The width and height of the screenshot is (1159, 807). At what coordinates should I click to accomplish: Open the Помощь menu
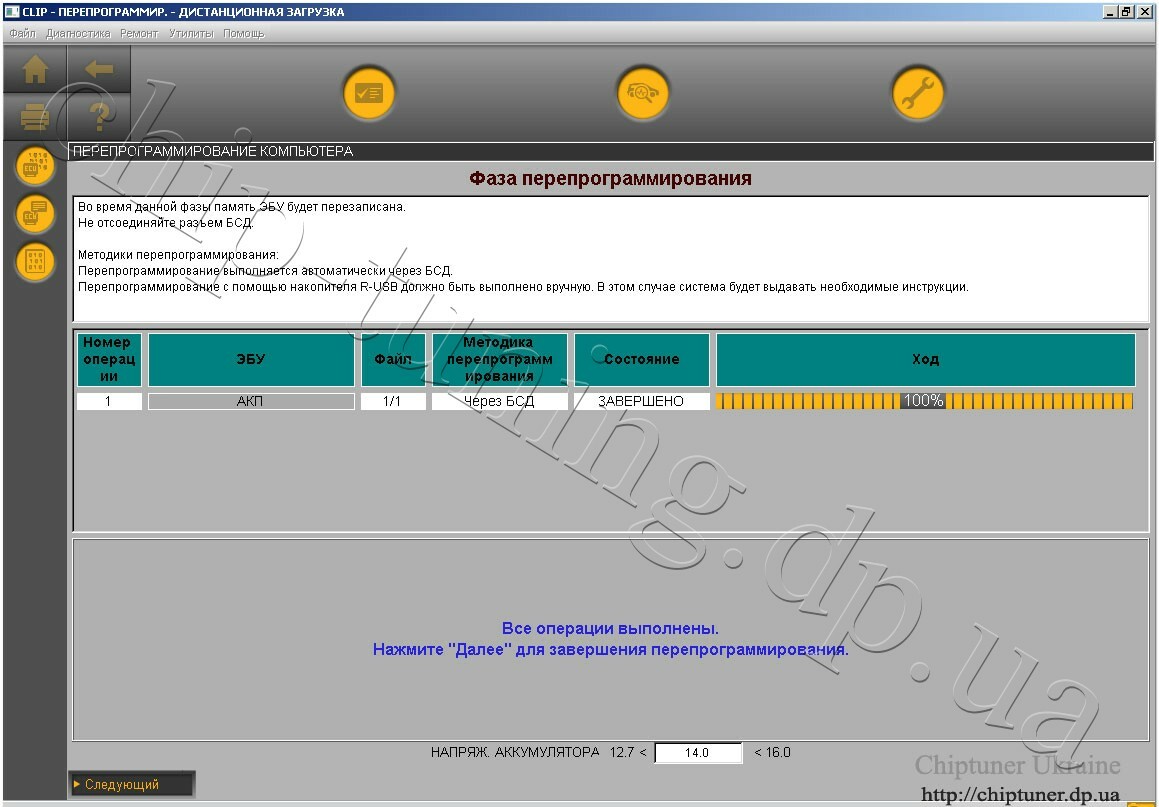click(x=244, y=33)
